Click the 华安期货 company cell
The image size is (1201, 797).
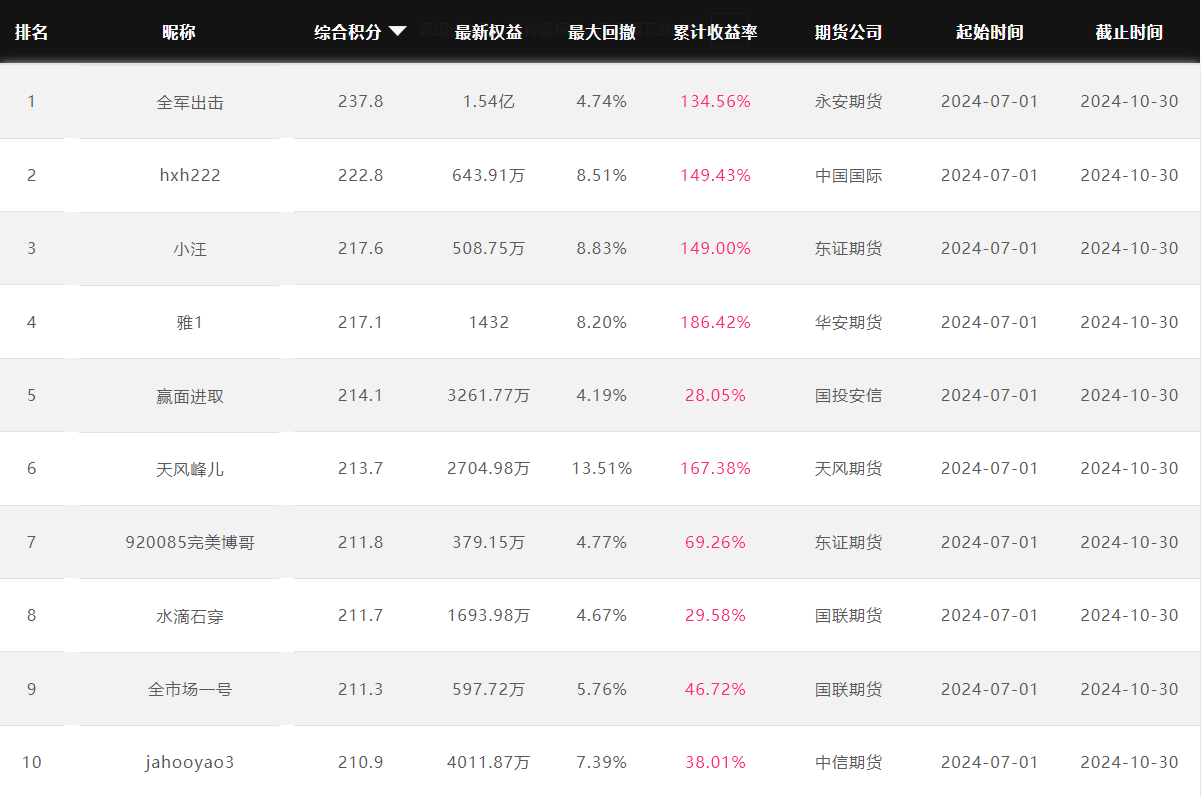(x=848, y=322)
